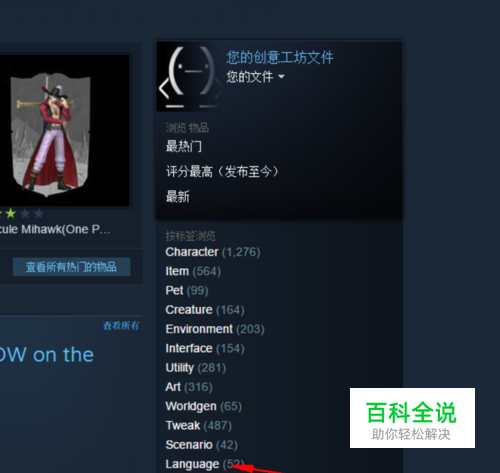The height and width of the screenshot is (473, 500).
Task: Select 评分最高（发布至今）option
Action: click(x=222, y=172)
